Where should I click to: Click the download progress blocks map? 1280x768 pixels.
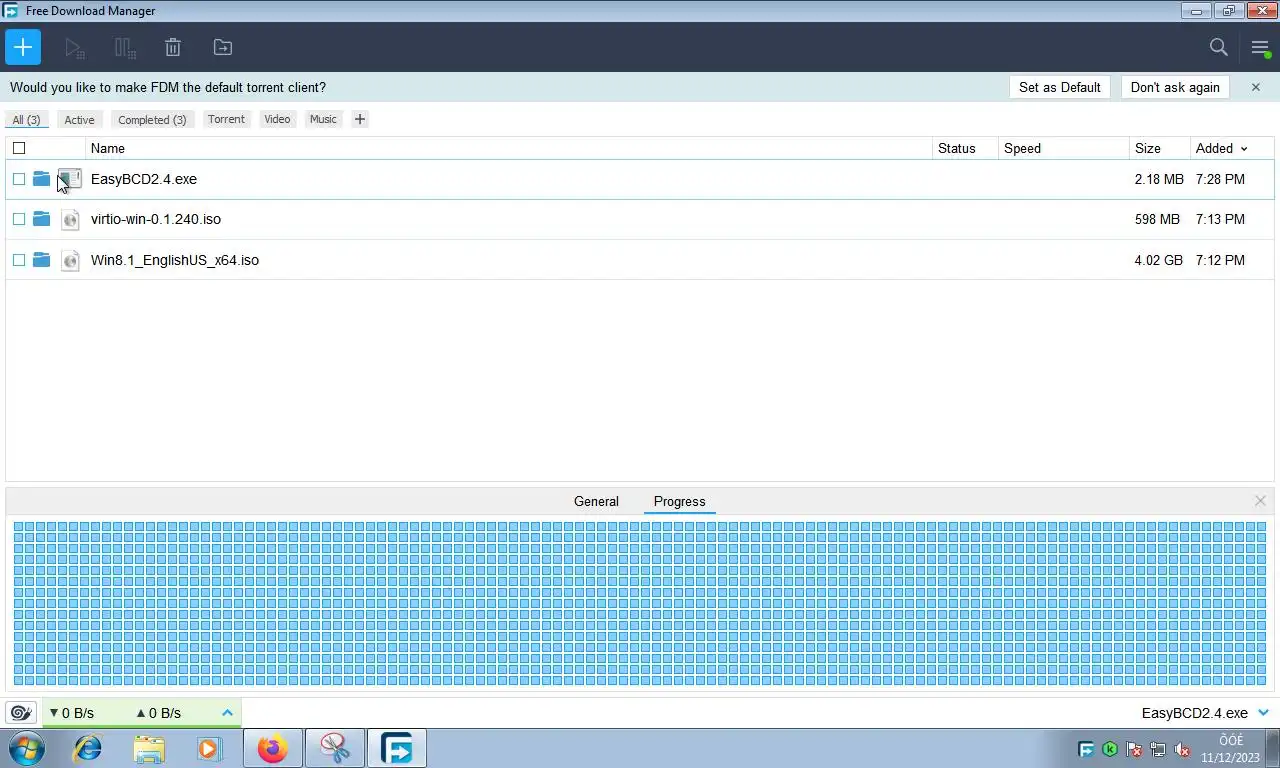(640, 603)
